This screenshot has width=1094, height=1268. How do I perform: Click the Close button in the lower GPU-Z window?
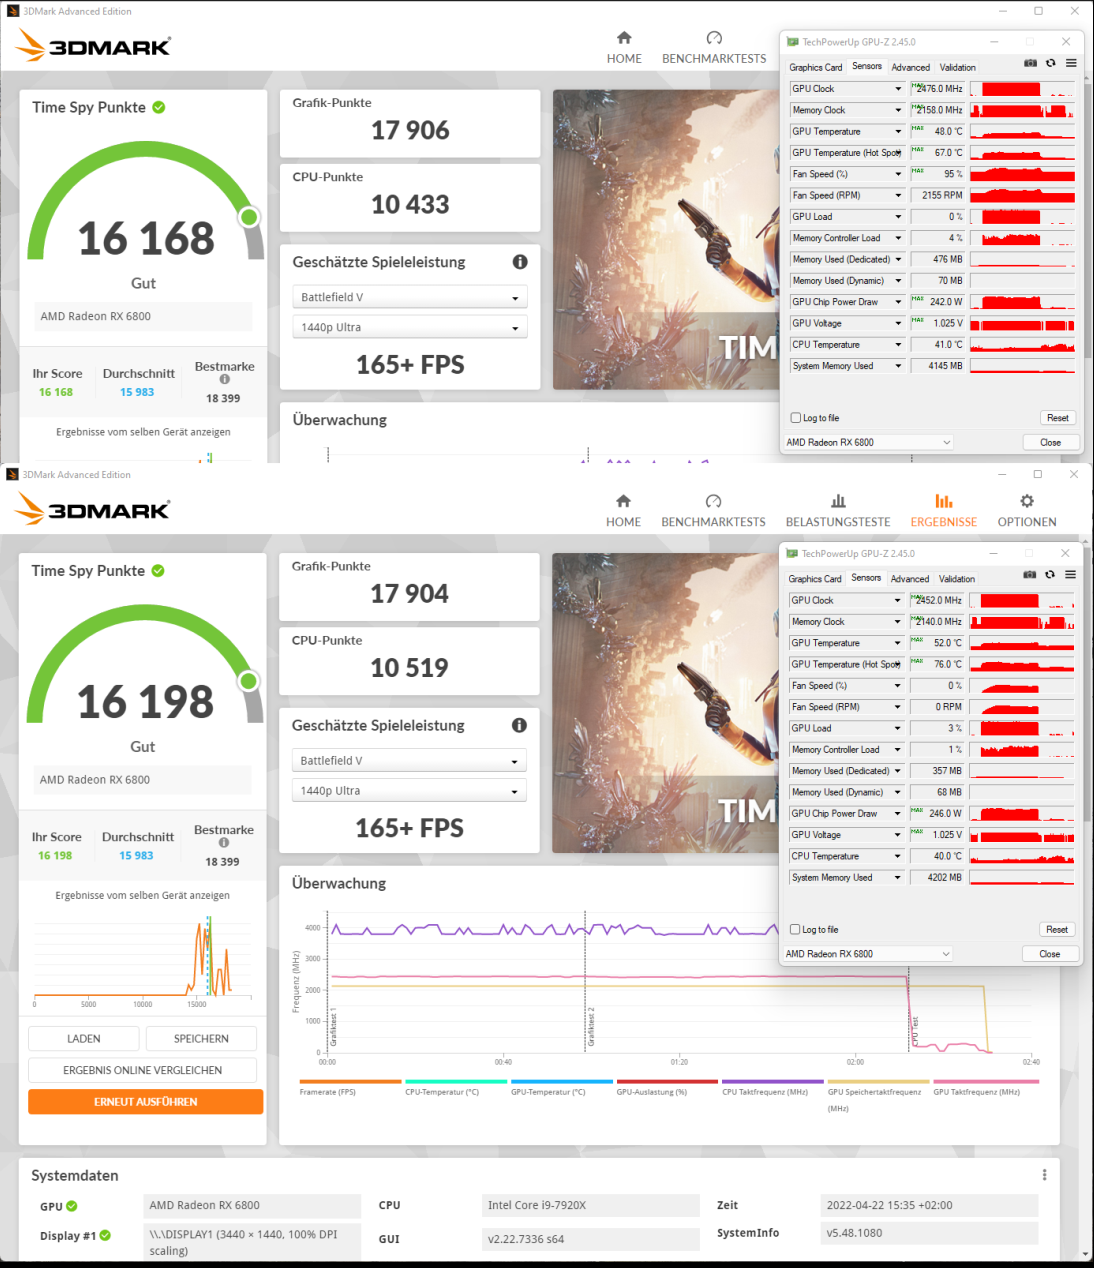coord(1050,954)
